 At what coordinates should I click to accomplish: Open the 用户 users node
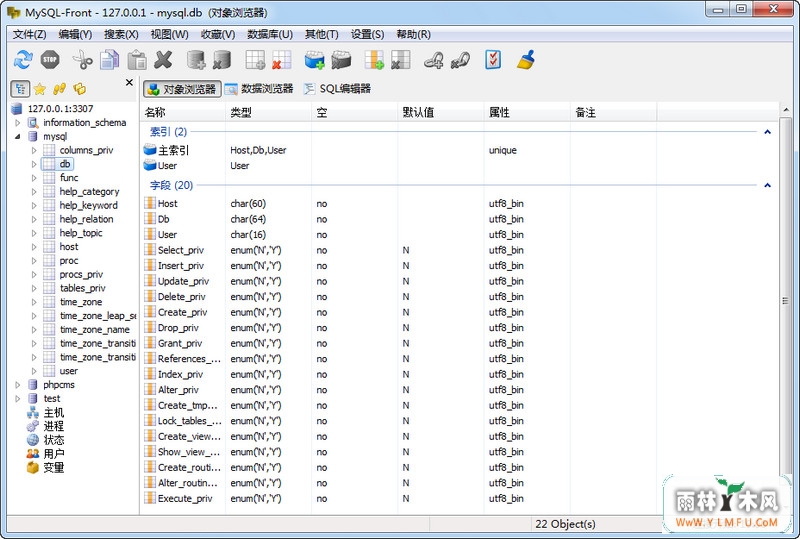(x=54, y=453)
